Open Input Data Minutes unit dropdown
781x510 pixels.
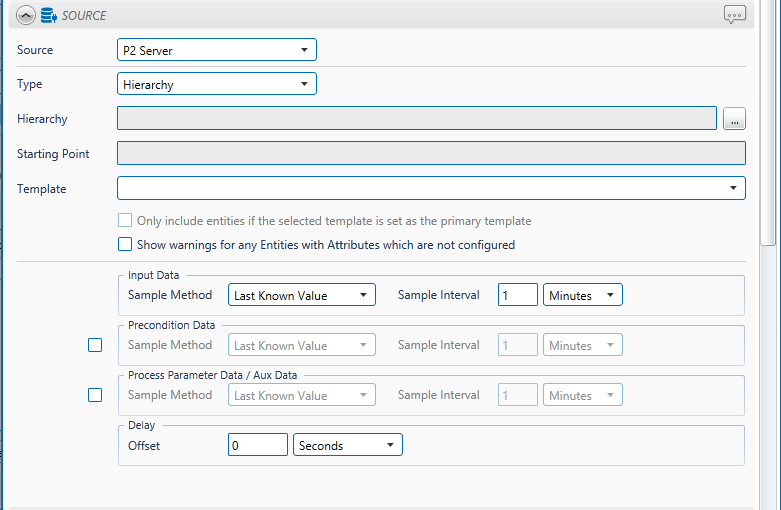point(583,295)
